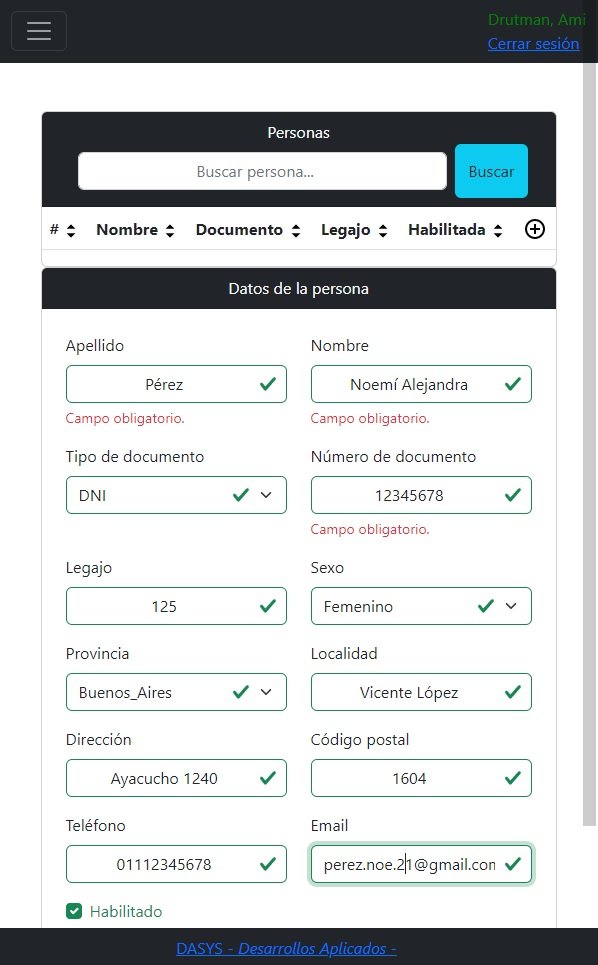Viewport: 598px width, 965px height.
Task: Sort table by # column arrows
Action: coord(71,231)
